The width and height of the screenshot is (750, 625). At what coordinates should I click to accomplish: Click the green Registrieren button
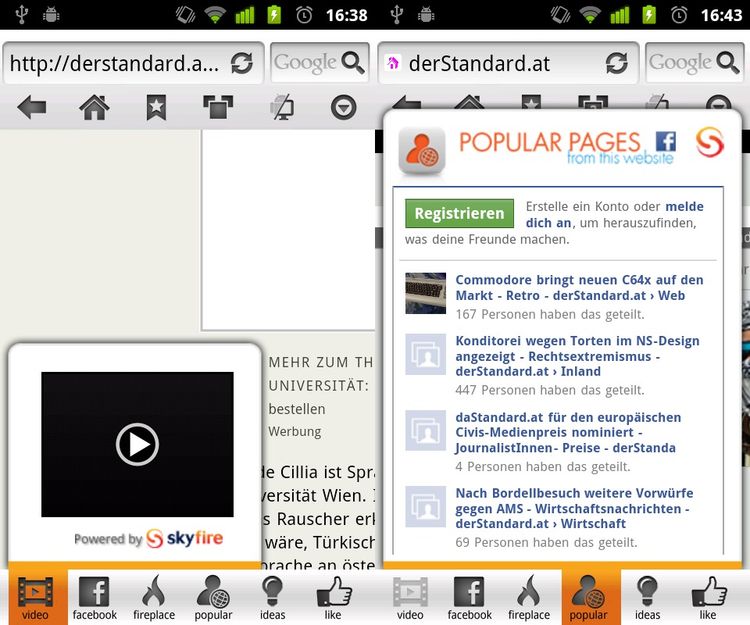(459, 213)
